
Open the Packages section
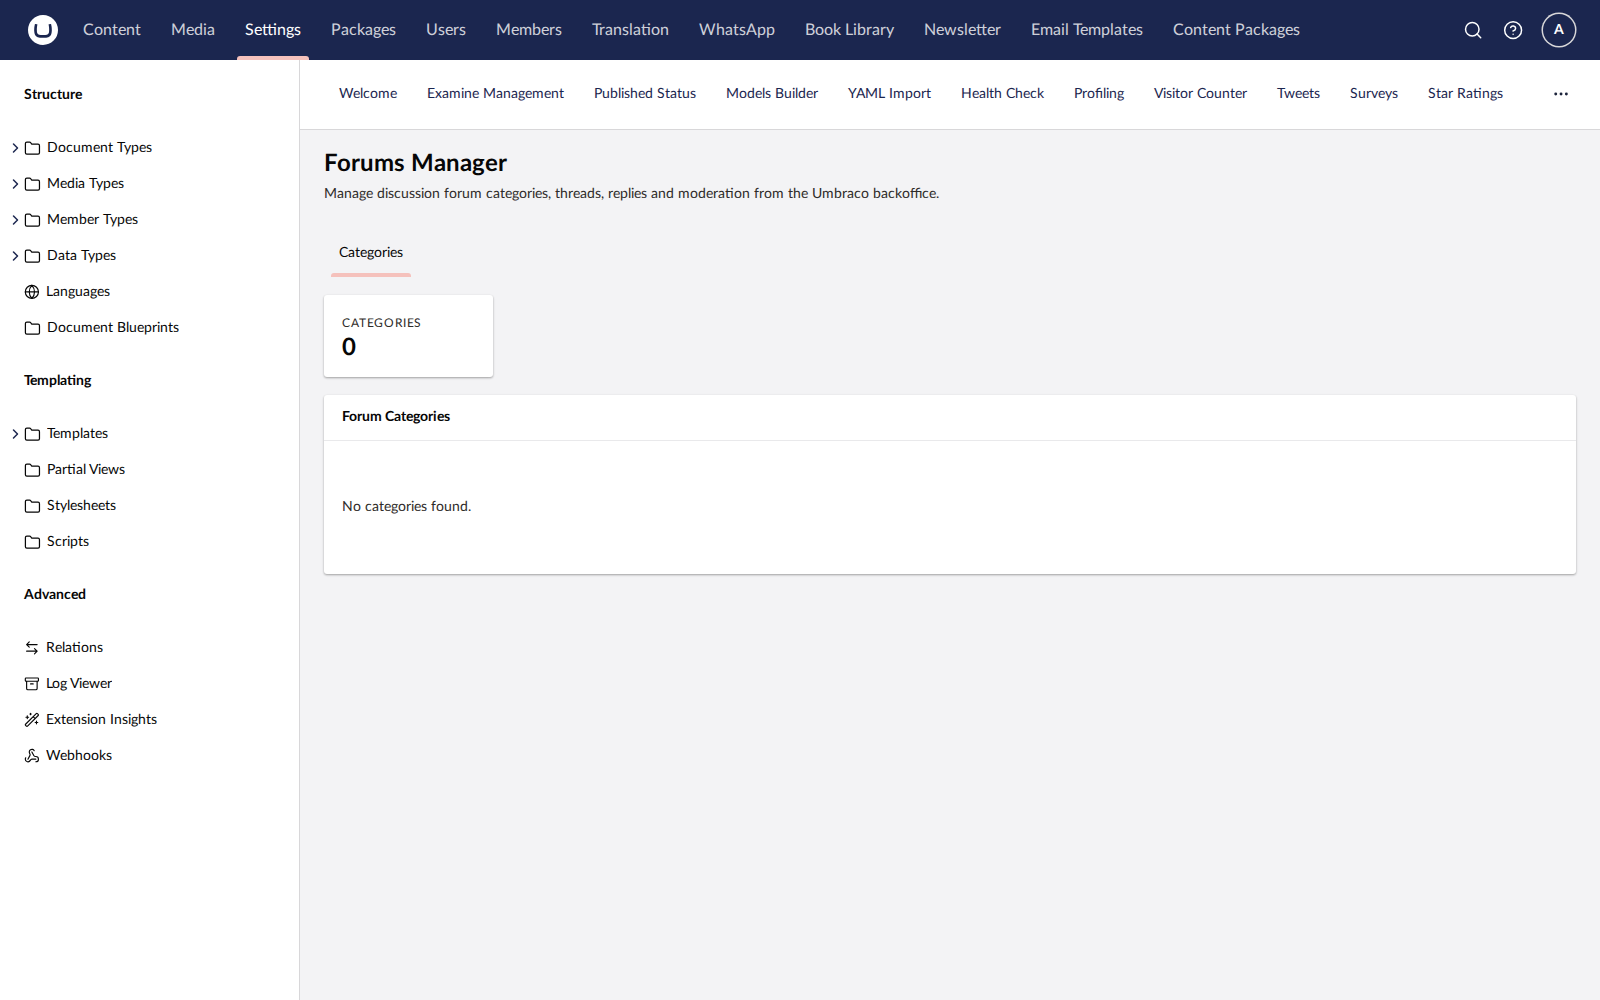(363, 30)
